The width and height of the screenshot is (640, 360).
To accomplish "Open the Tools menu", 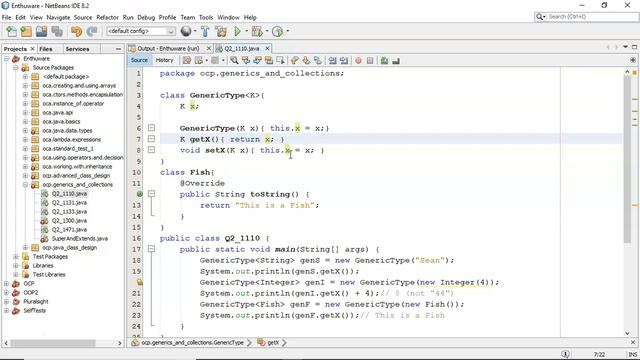I will click(x=206, y=18).
